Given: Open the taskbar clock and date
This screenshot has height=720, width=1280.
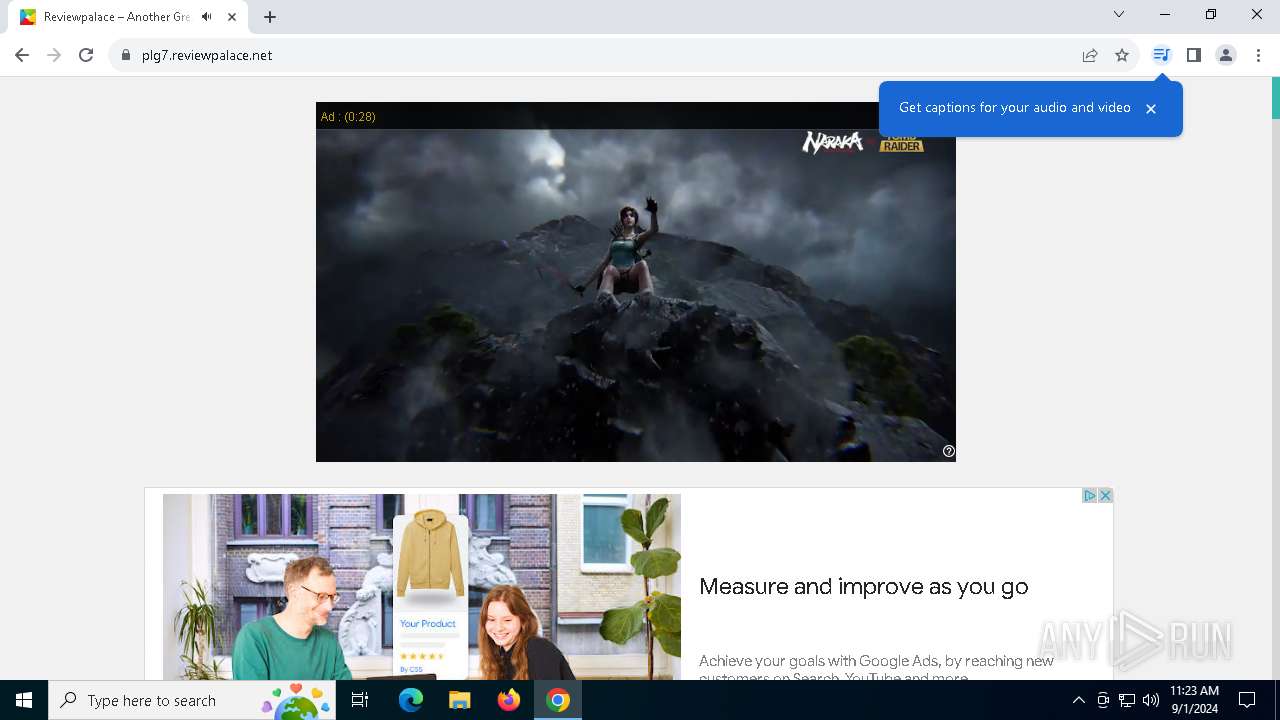Looking at the screenshot, I should pyautogui.click(x=1194, y=700).
